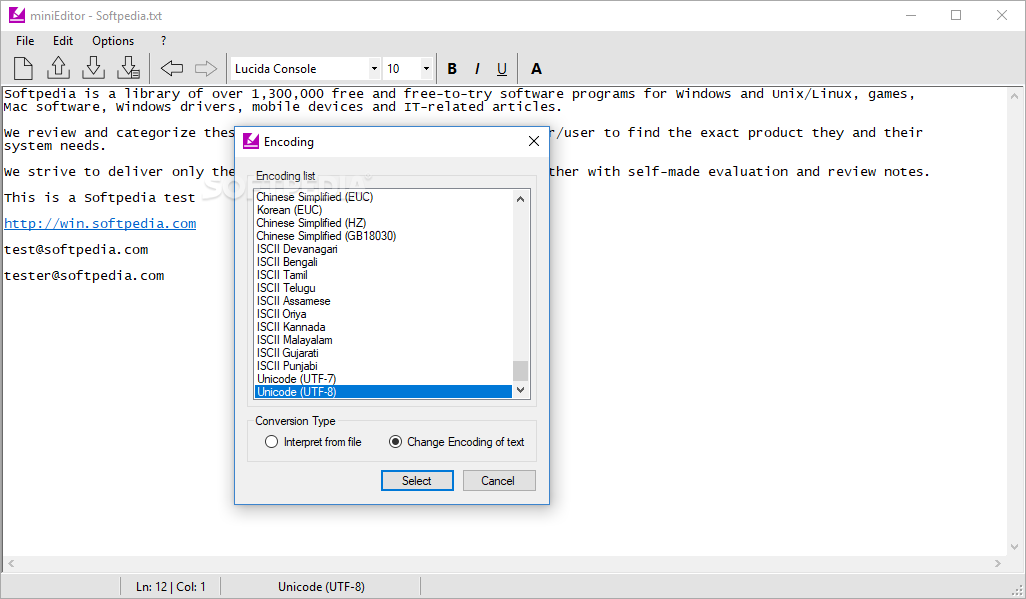Select Chinese Simplified (EUC) encoding
Viewport: 1026px width, 599px height.
pyautogui.click(x=383, y=197)
